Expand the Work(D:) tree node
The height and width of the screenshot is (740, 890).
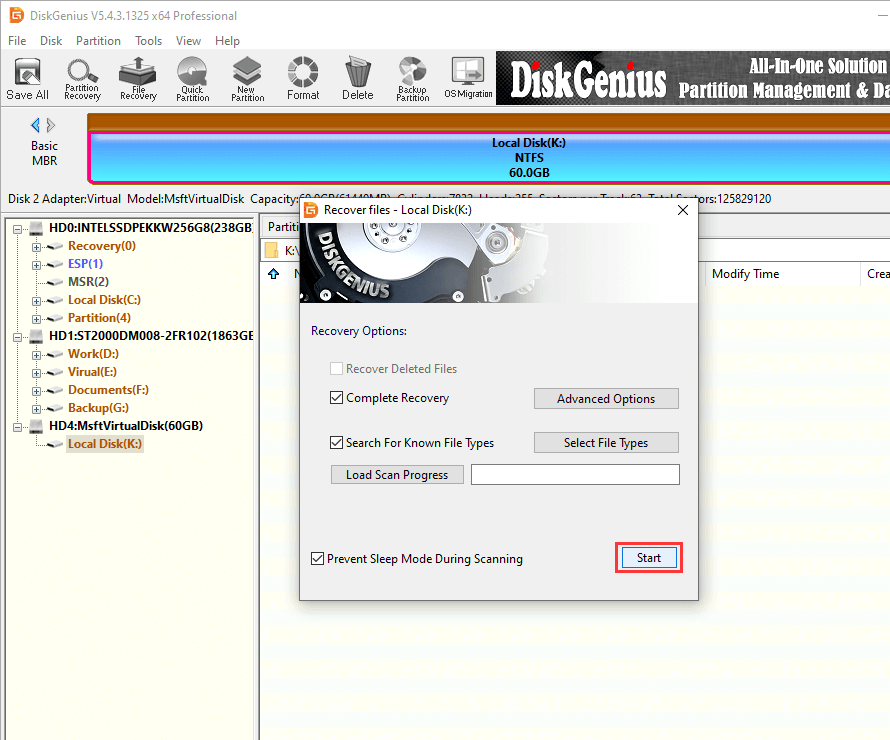point(37,354)
